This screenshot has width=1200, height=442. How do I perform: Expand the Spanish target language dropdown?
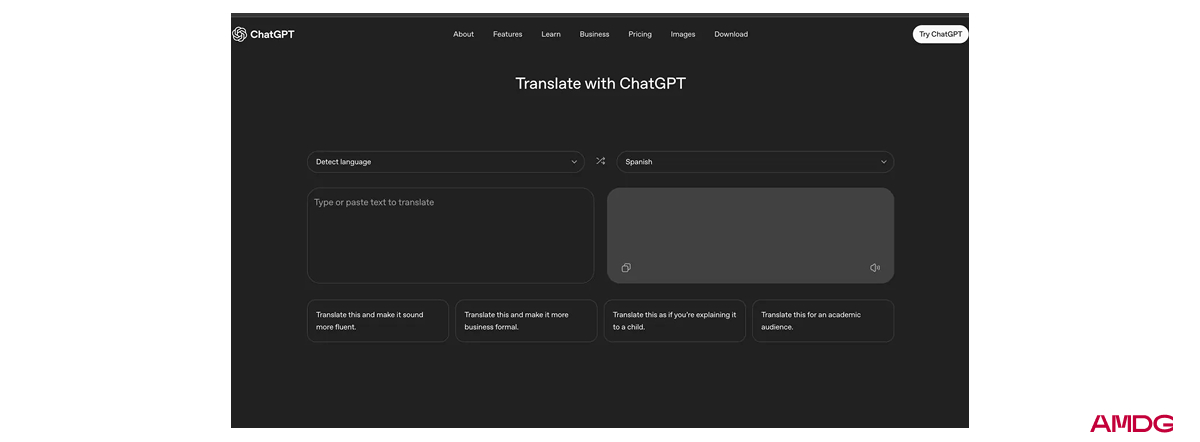point(755,162)
